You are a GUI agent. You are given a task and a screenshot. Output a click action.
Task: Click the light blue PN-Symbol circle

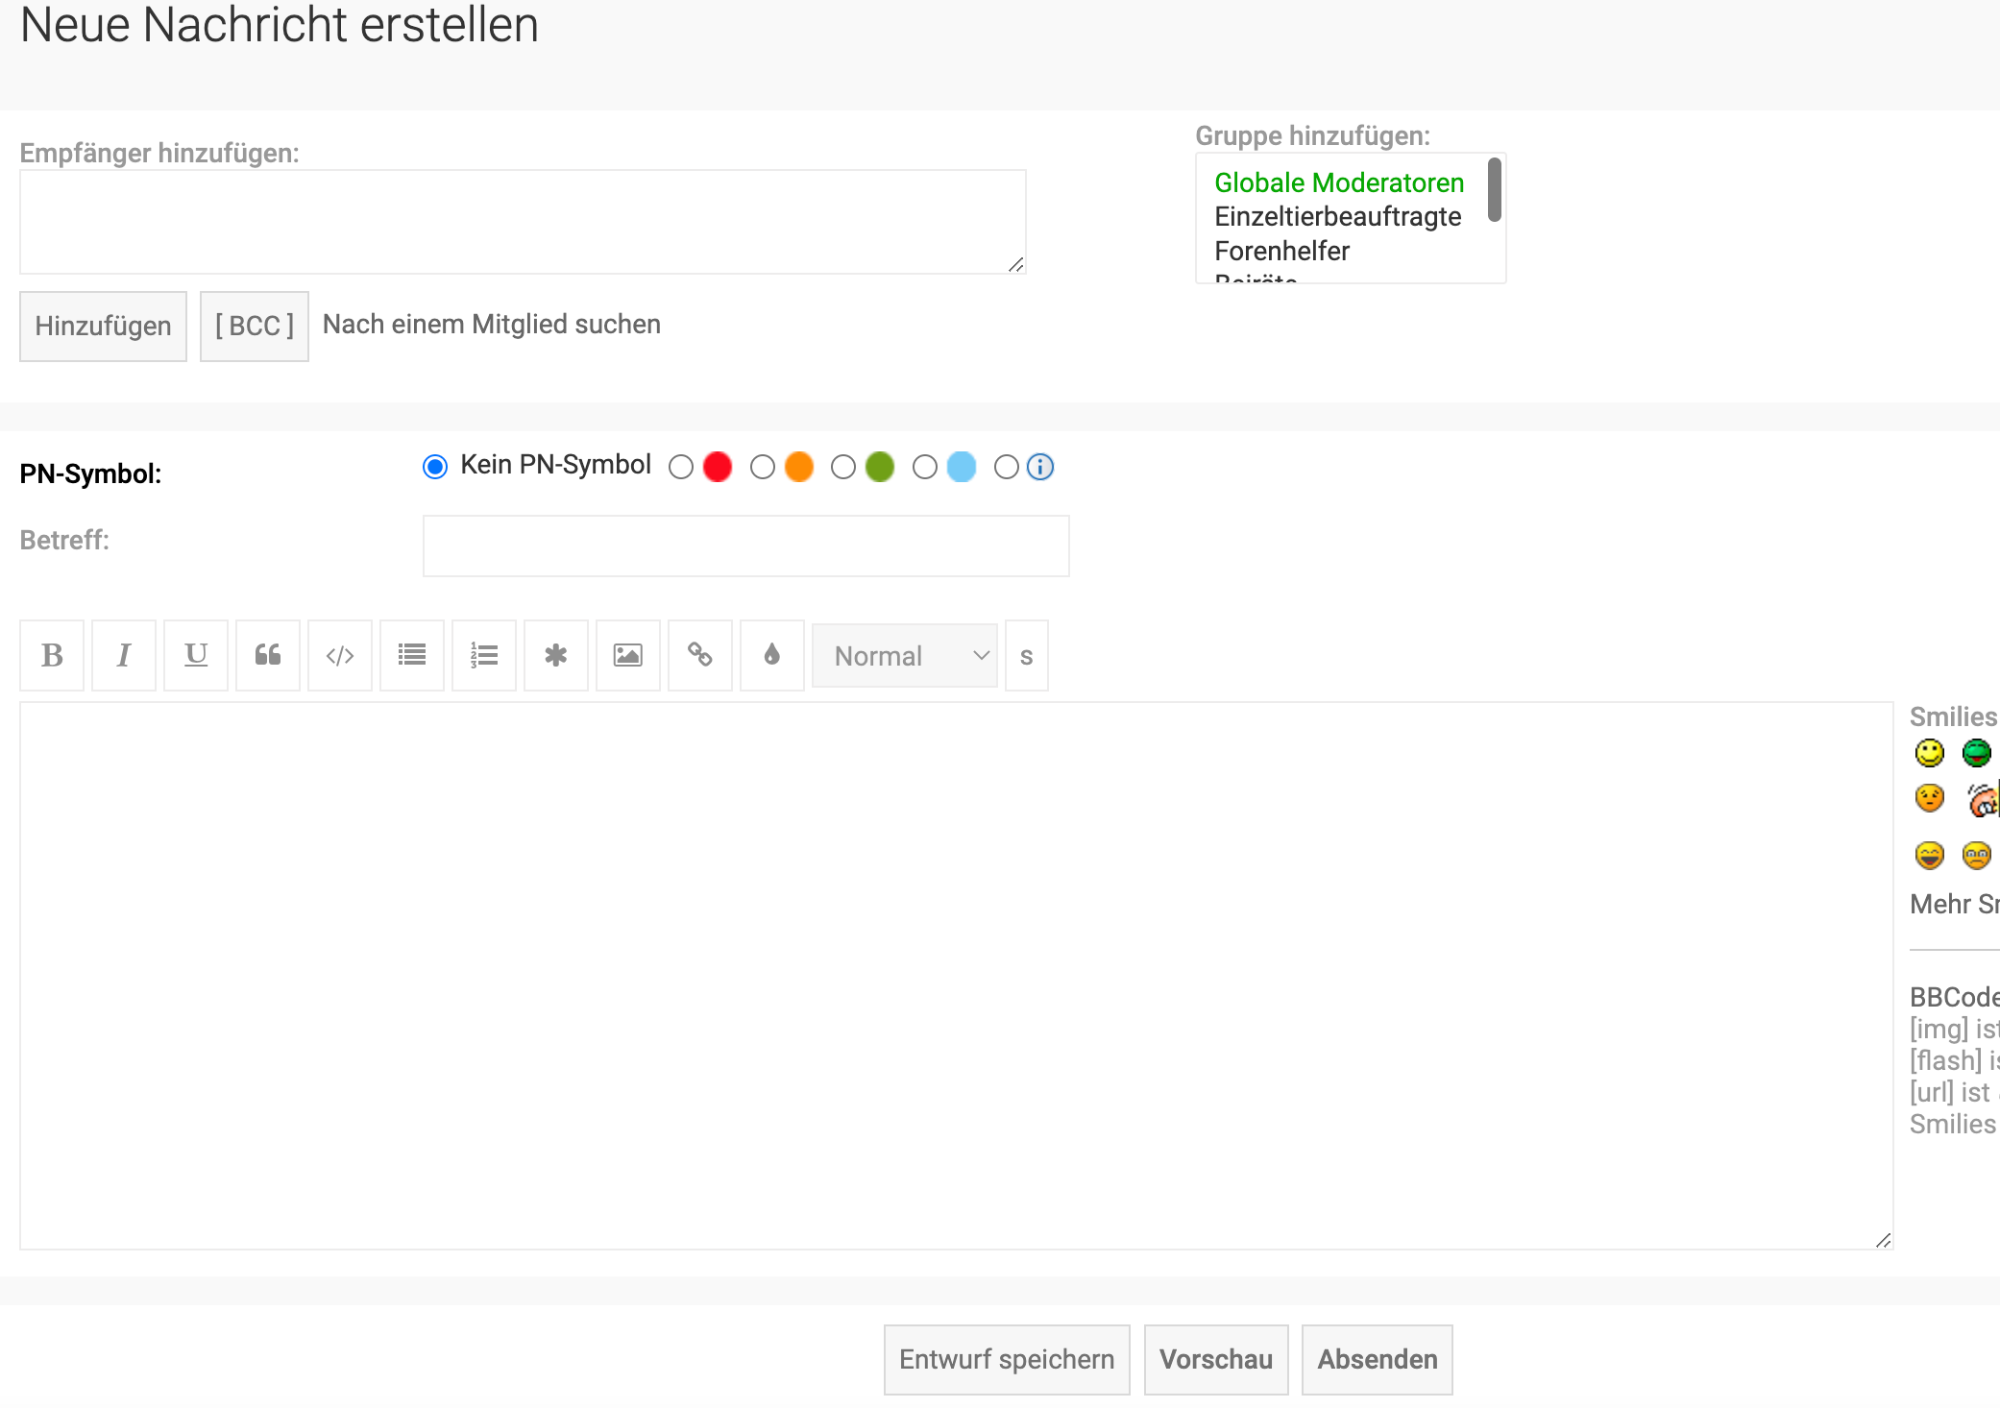click(961, 467)
